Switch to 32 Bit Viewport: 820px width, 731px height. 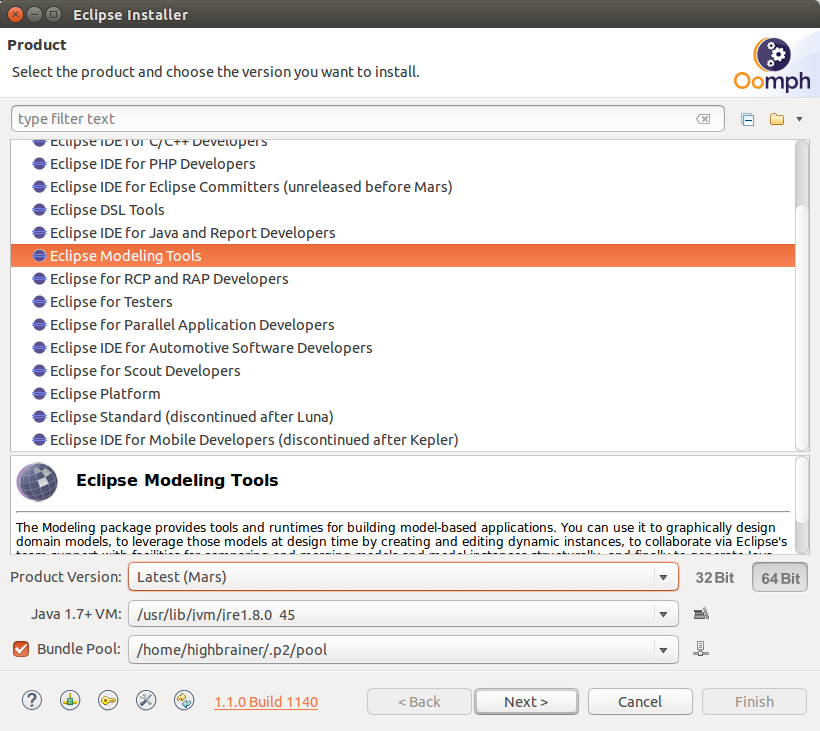(714, 578)
